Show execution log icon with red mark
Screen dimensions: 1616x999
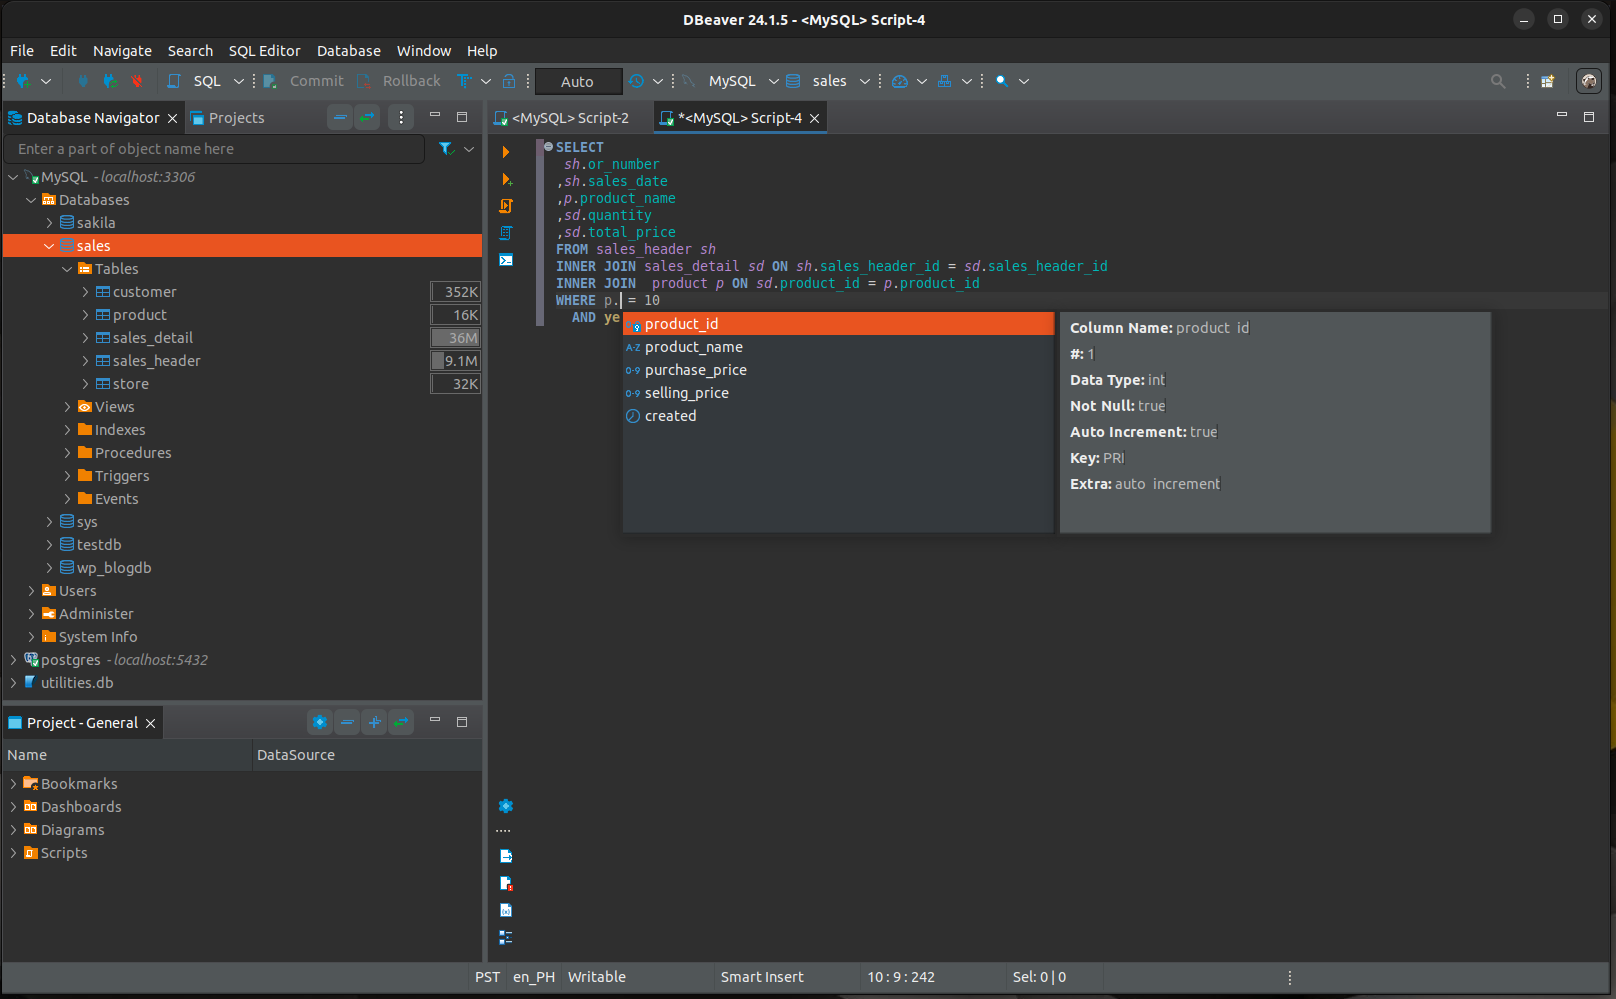pos(506,883)
